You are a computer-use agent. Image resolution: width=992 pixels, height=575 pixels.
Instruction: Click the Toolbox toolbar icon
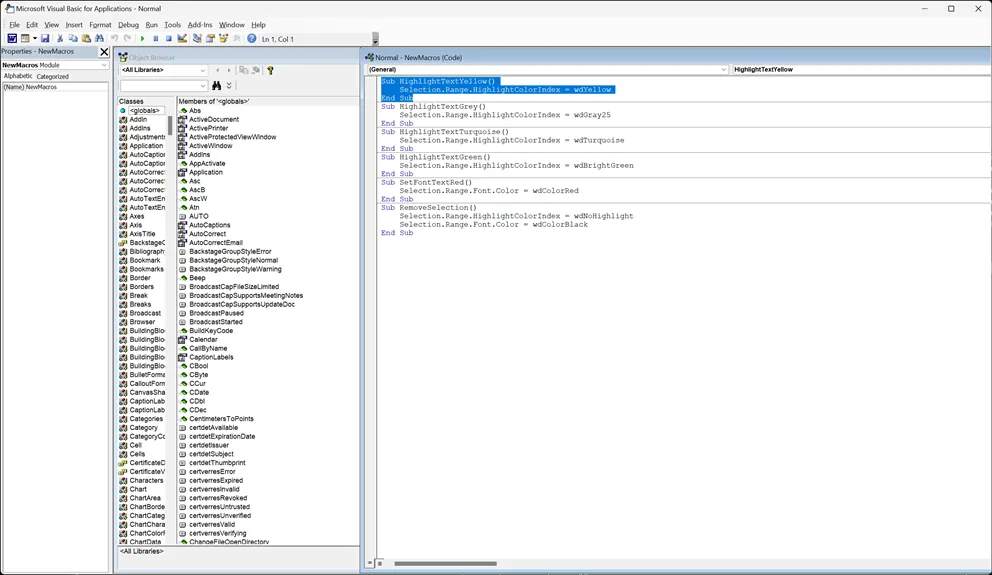[x=237, y=39]
